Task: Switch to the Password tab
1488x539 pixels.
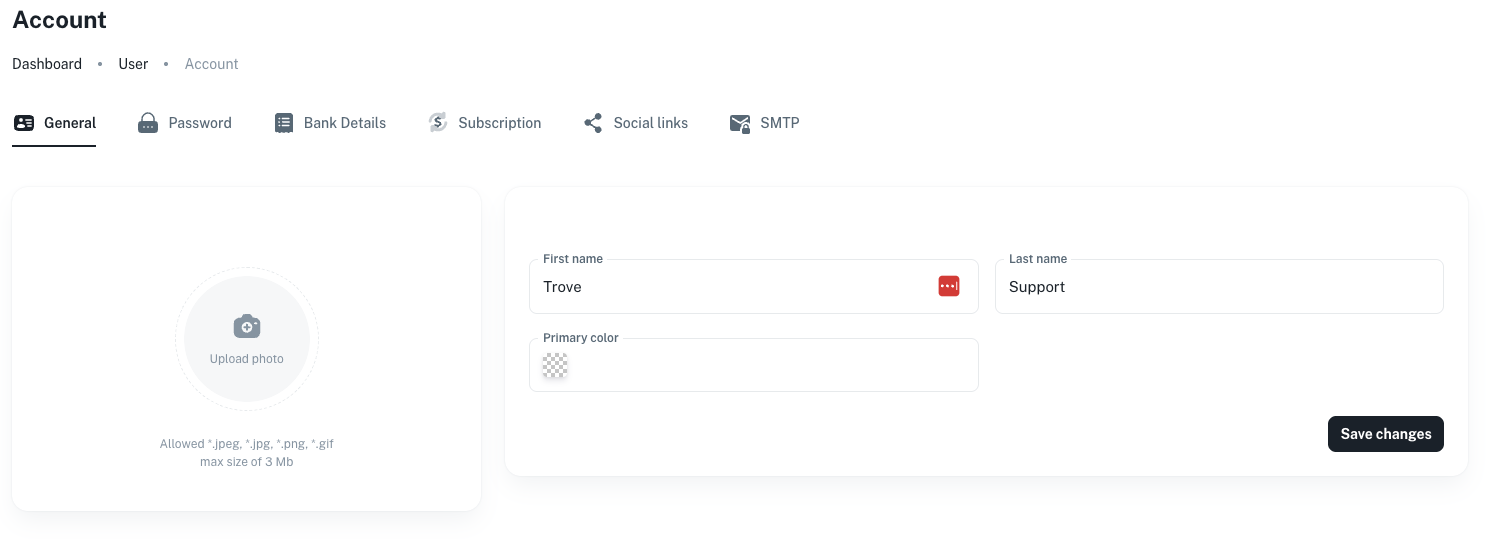Action: point(199,123)
